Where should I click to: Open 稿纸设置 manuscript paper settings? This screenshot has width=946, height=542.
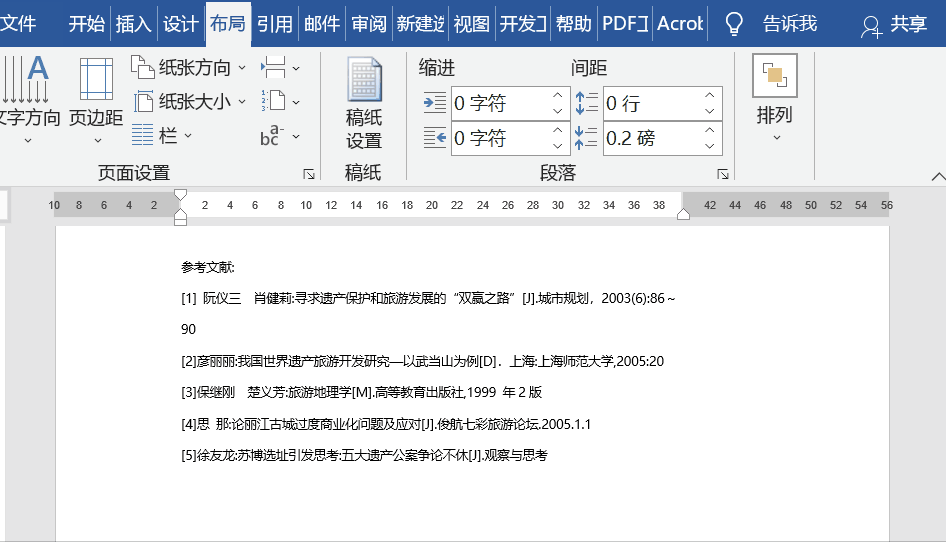[364, 103]
